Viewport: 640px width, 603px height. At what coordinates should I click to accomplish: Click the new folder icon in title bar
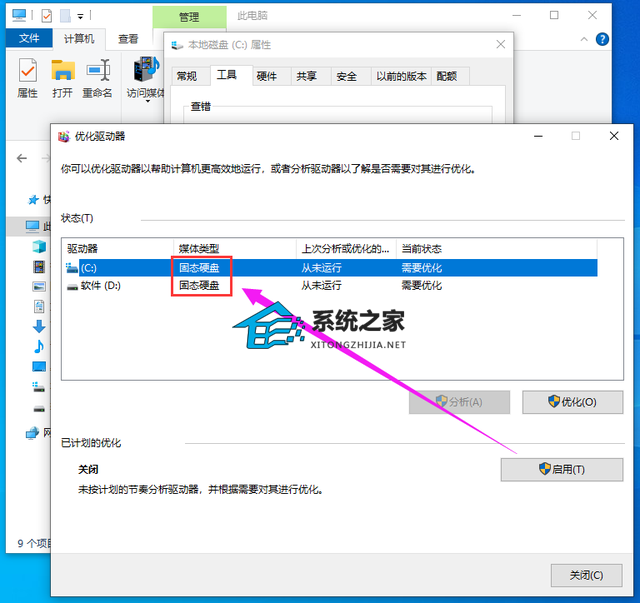click(x=65, y=16)
